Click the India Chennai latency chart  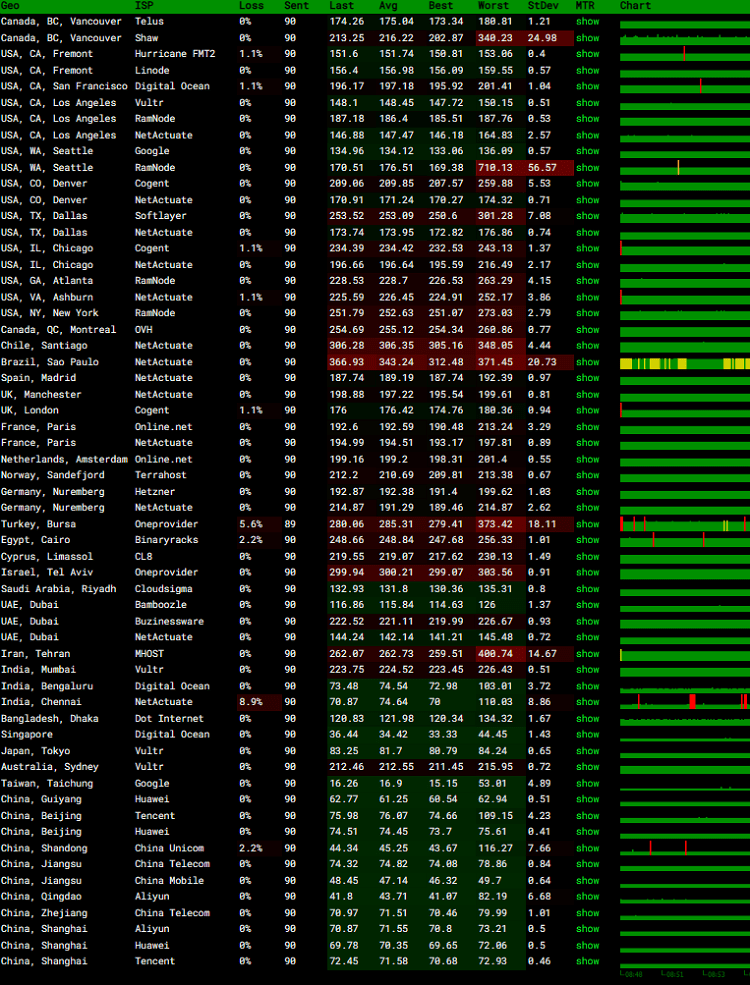pyautogui.click(x=685, y=702)
